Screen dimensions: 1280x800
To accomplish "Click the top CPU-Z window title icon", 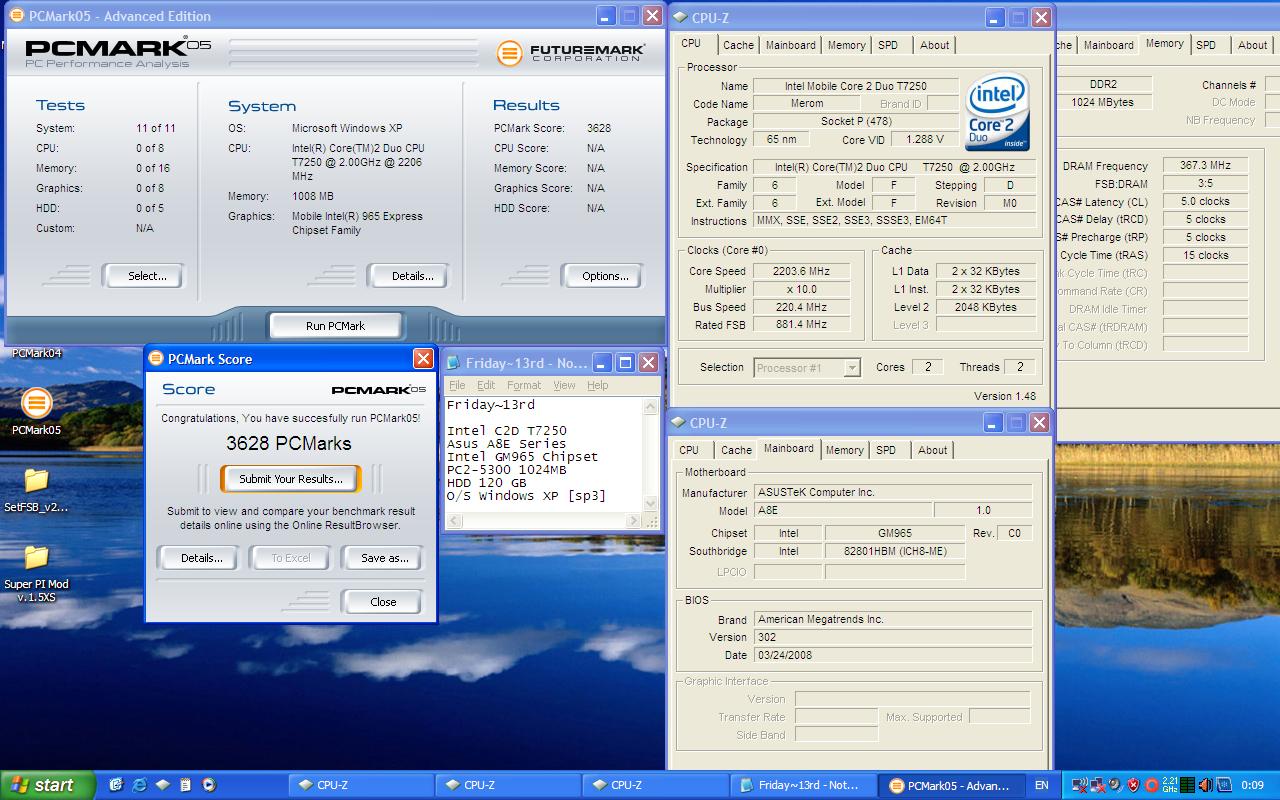I will click(679, 17).
